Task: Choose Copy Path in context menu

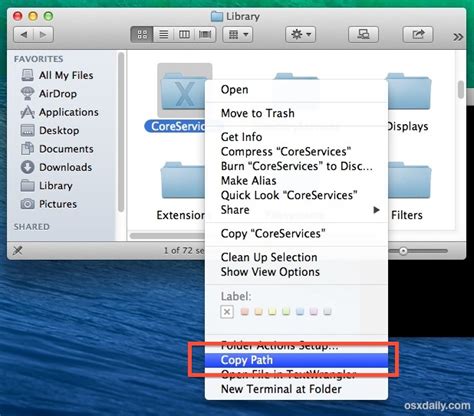Action: [296, 360]
